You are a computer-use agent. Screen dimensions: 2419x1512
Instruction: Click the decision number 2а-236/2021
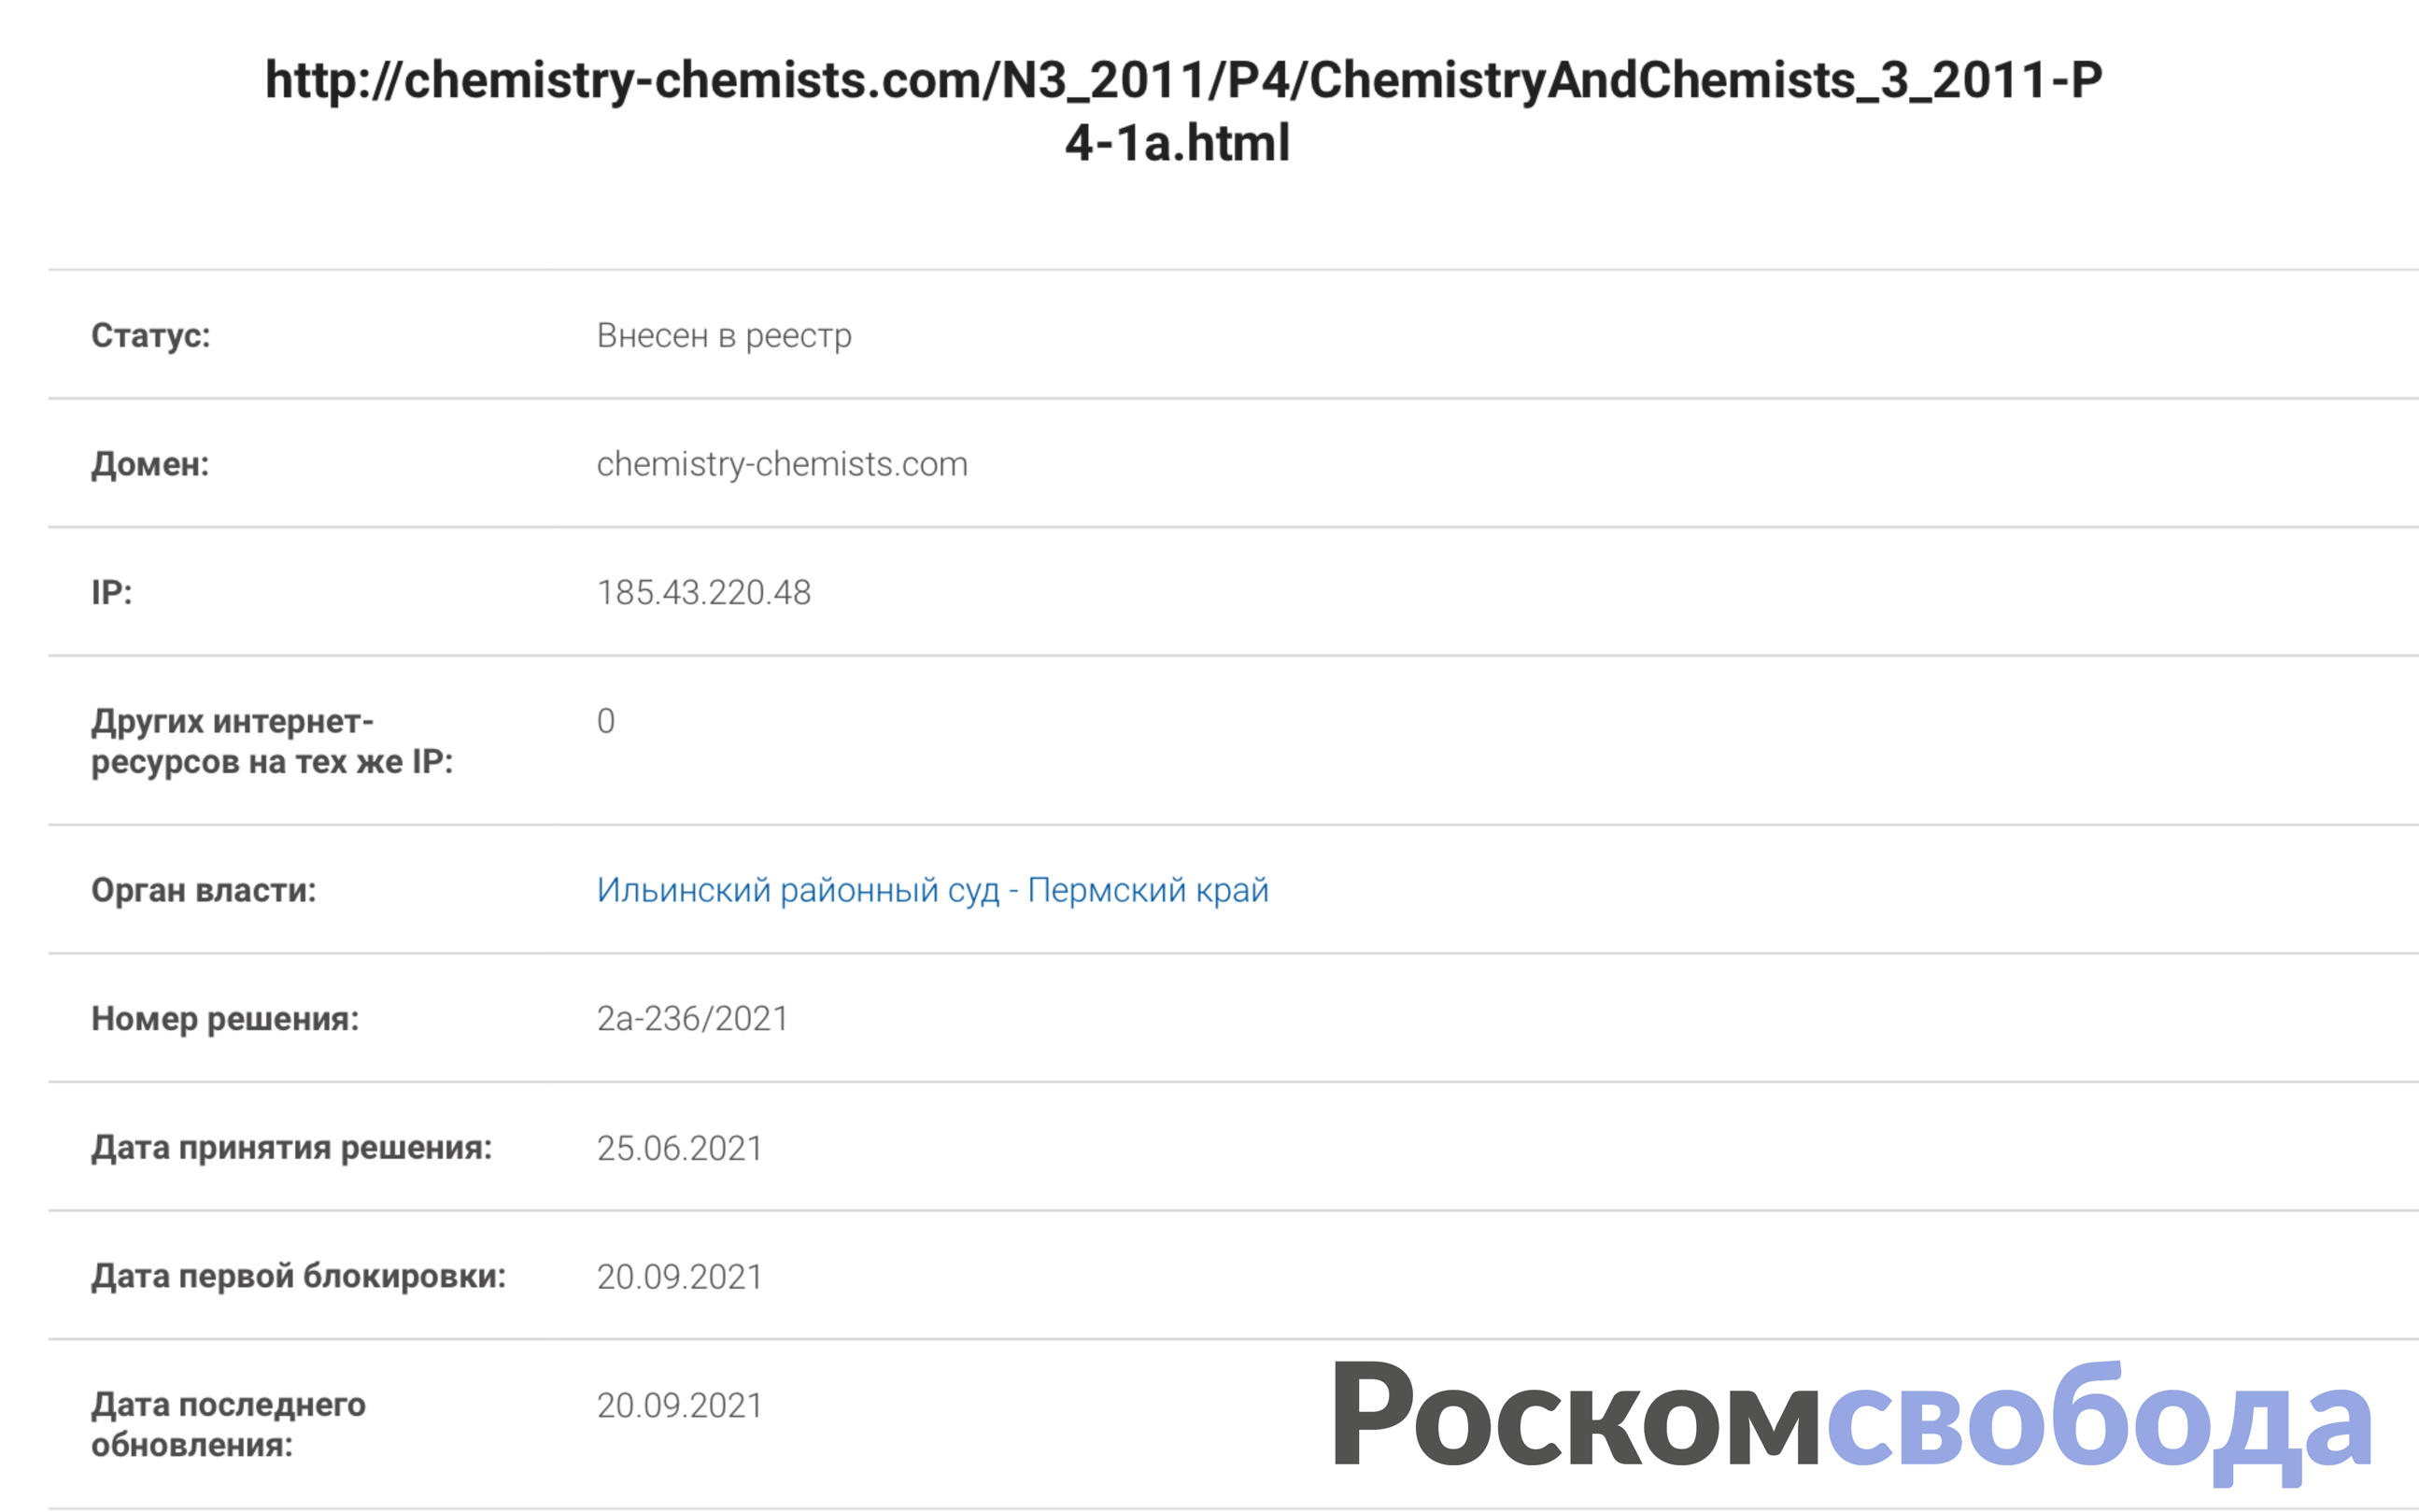tap(692, 1019)
